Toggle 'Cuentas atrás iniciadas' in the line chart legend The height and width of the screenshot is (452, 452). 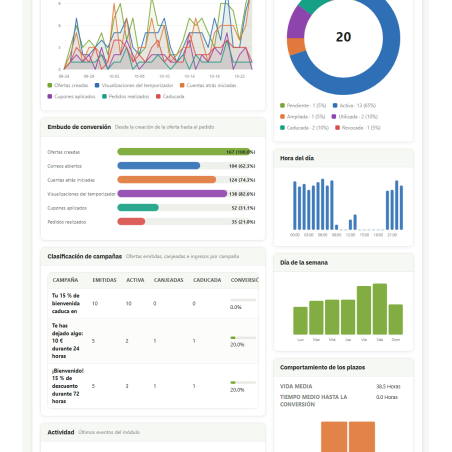[208, 85]
